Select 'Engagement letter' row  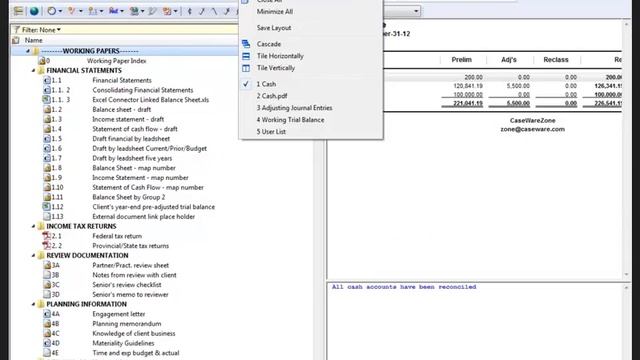[119, 314]
